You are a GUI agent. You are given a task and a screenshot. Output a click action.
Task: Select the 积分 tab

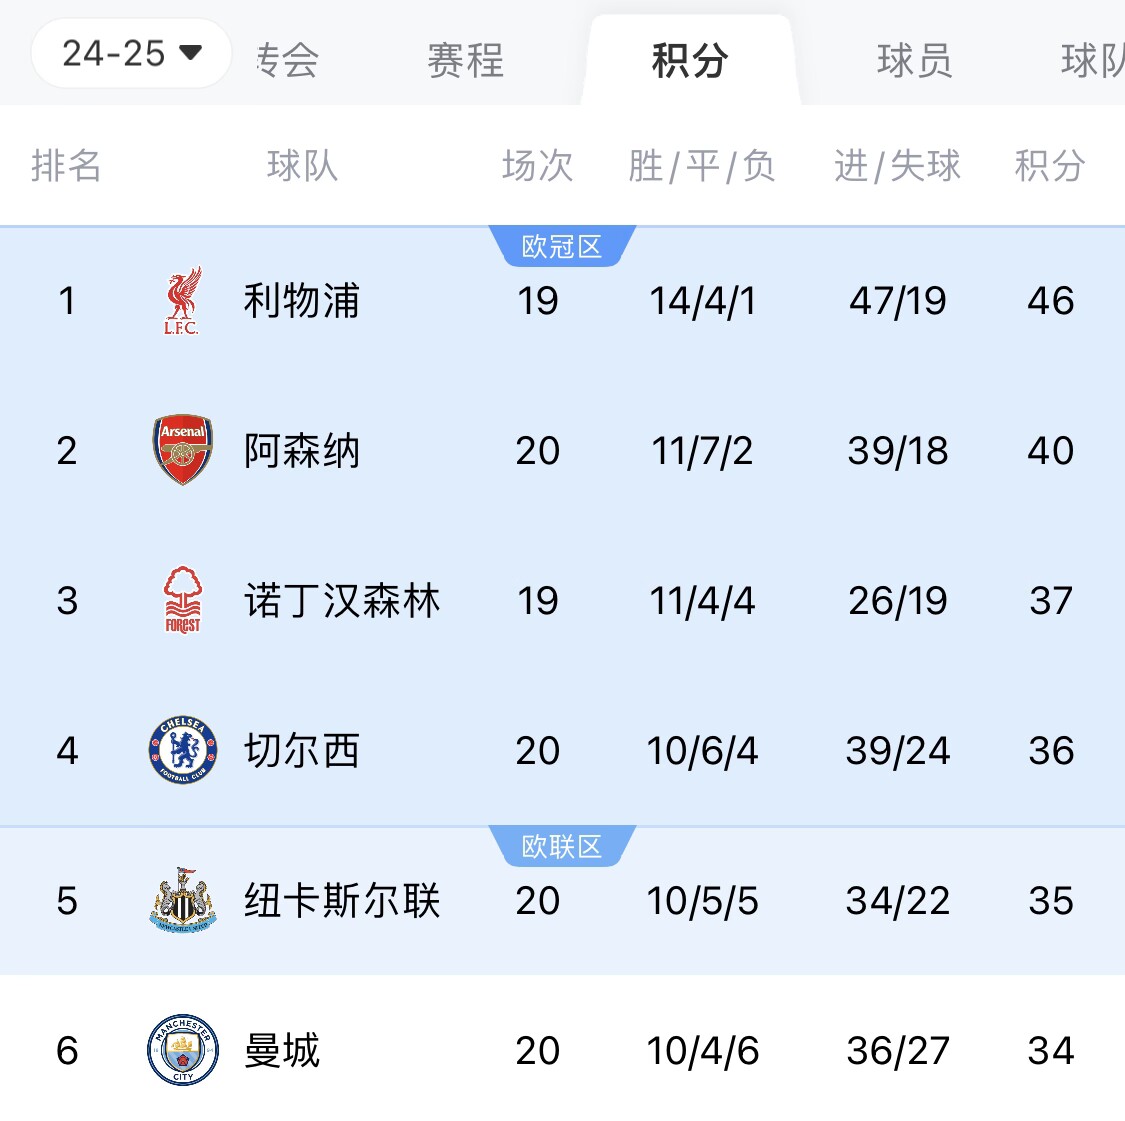click(689, 61)
